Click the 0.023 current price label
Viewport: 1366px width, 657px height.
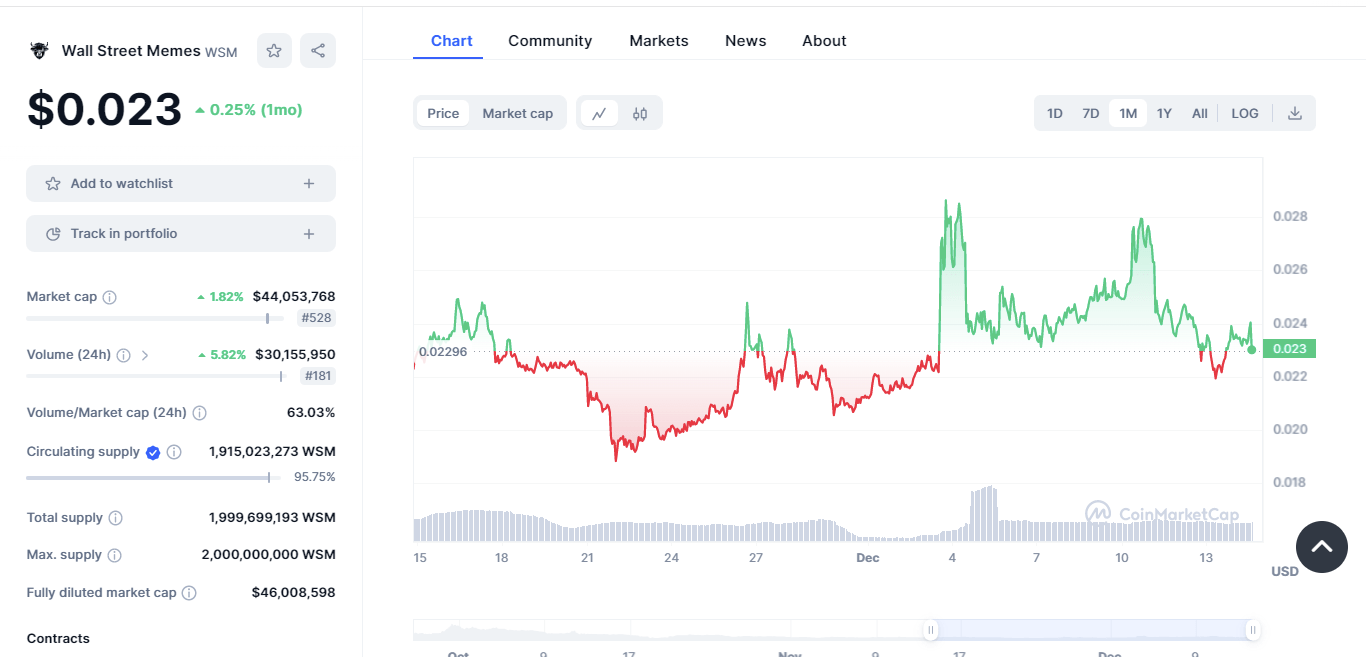[x=1290, y=349]
